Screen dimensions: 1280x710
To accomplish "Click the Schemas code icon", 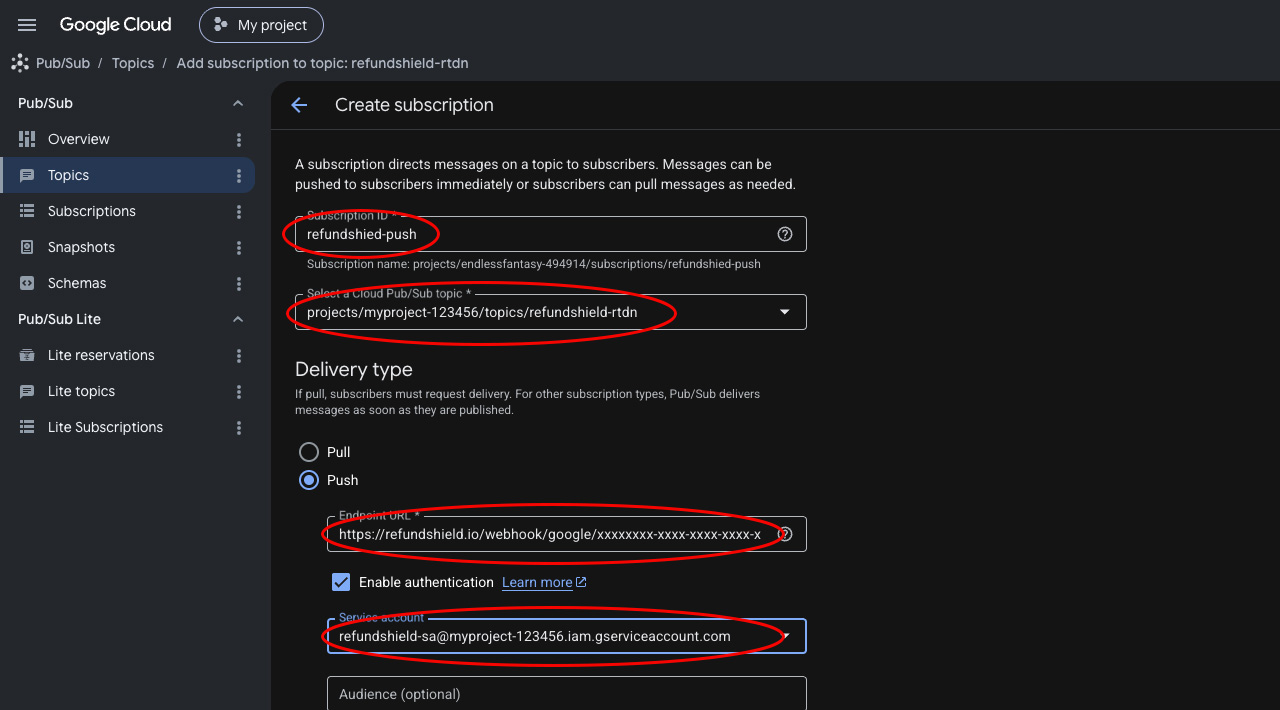I will coord(27,283).
